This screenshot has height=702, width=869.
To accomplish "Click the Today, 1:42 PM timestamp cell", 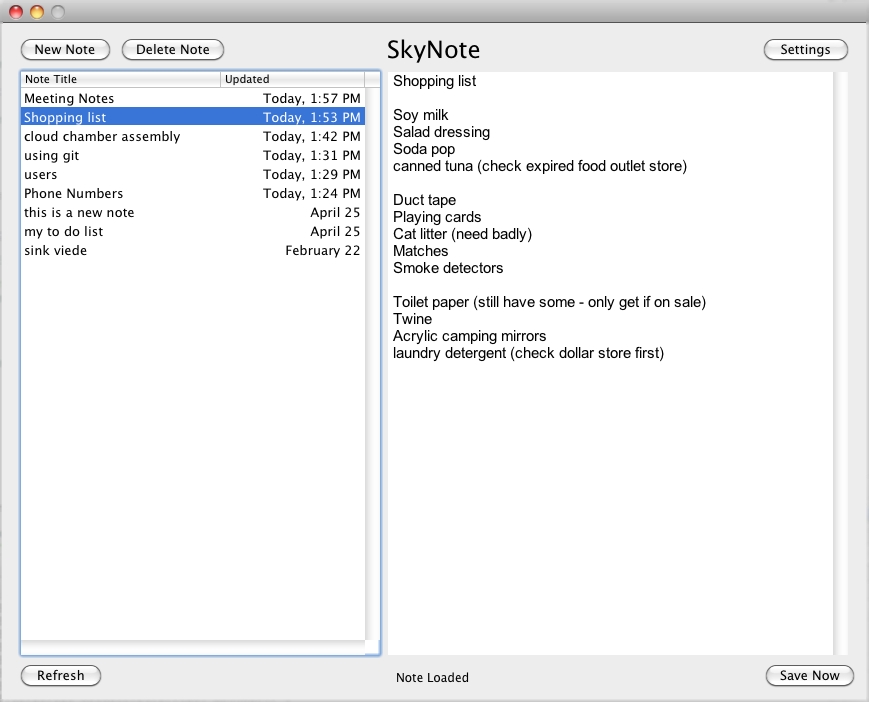I will tap(311, 136).
